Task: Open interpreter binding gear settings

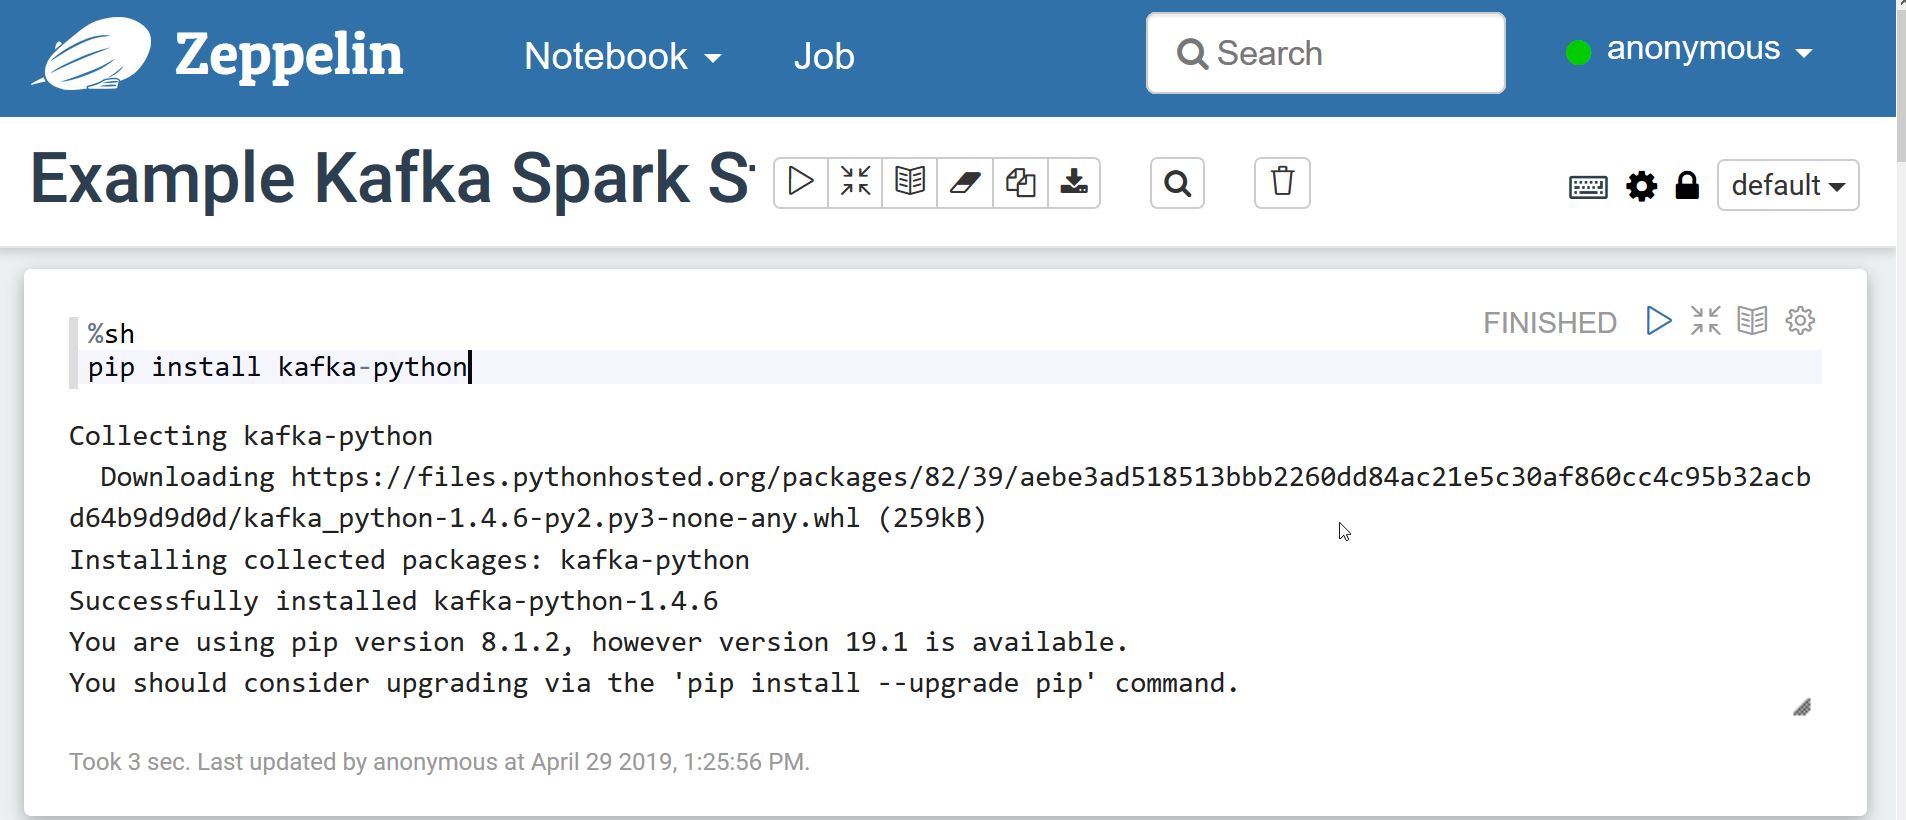Action: [x=1641, y=185]
